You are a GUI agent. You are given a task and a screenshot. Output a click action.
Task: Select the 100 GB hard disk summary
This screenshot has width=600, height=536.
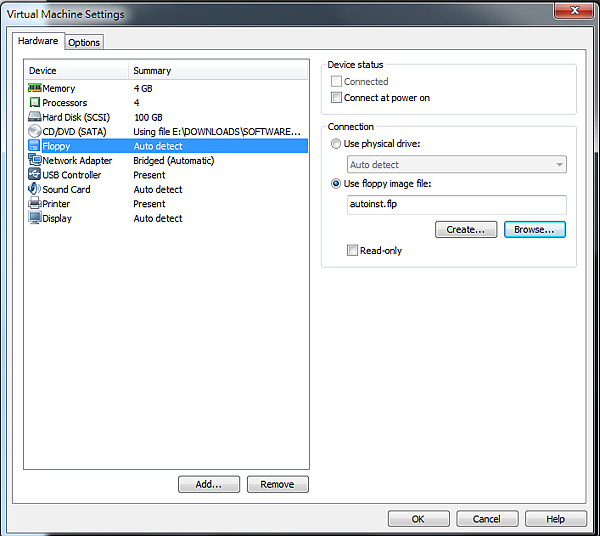pos(148,117)
